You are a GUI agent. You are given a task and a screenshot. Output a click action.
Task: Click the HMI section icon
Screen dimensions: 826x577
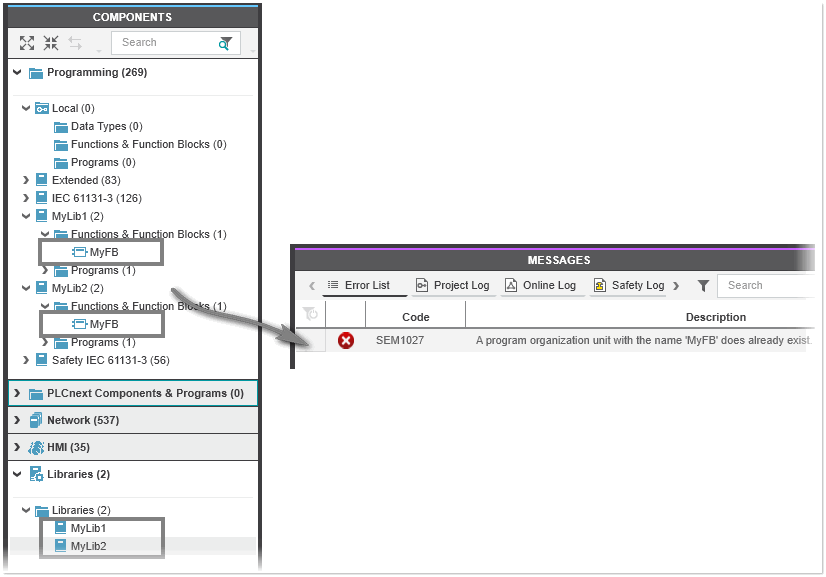click(x=36, y=447)
